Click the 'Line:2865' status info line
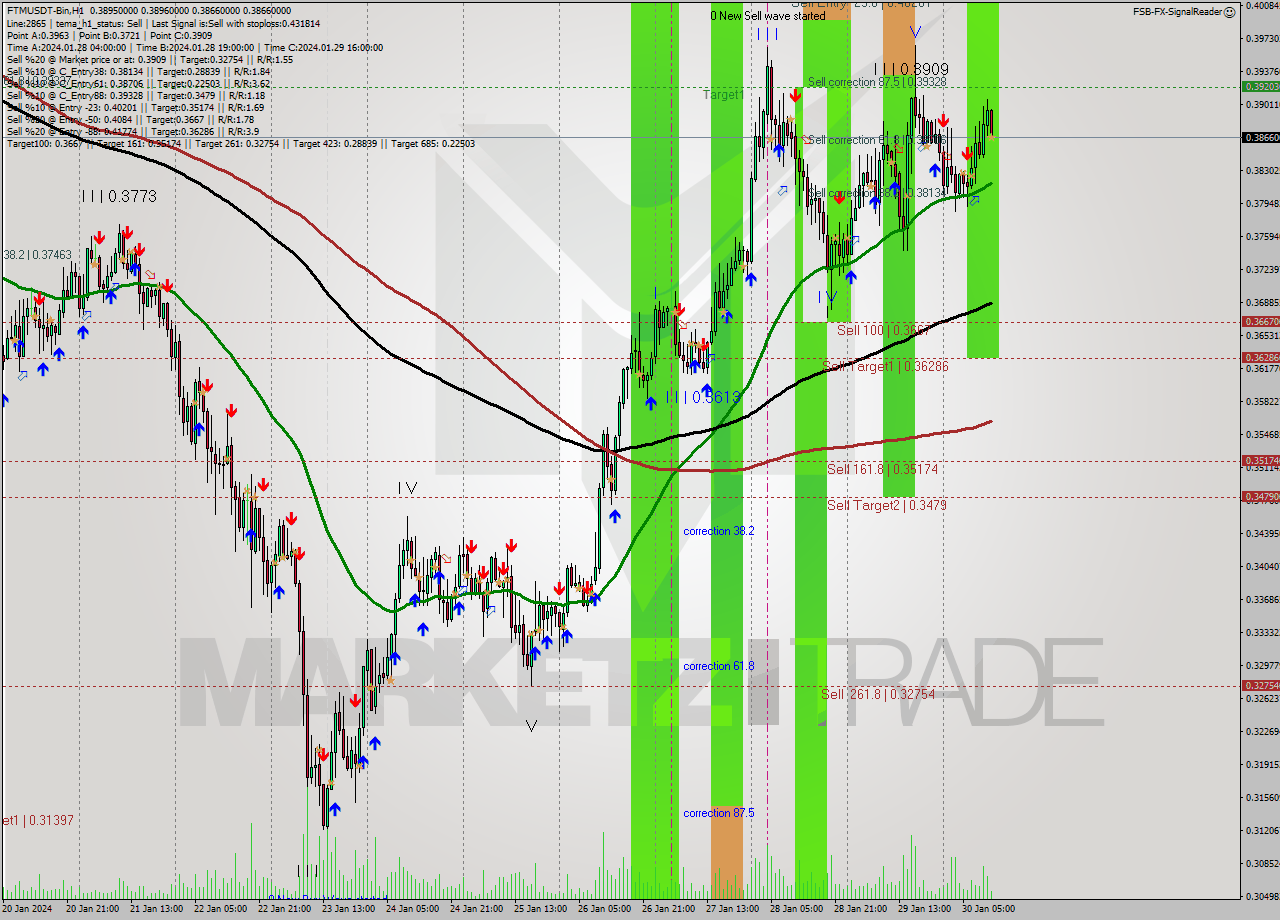 [x=163, y=22]
